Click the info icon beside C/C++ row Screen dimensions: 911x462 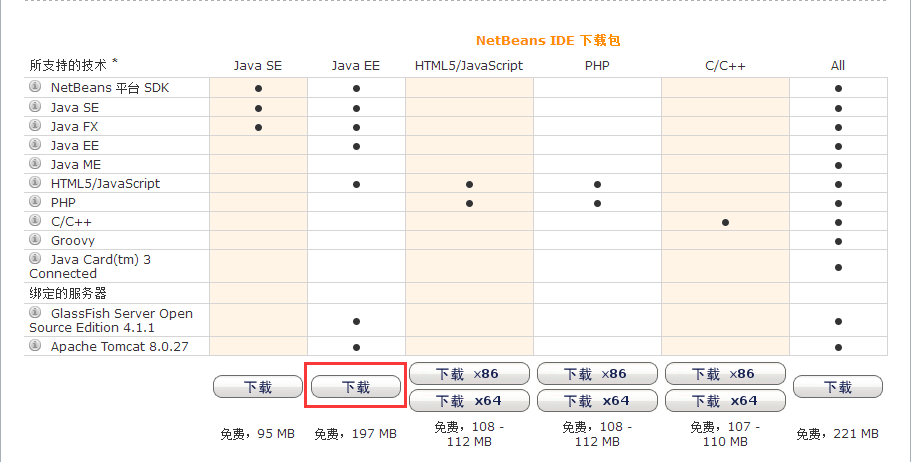[35, 220]
